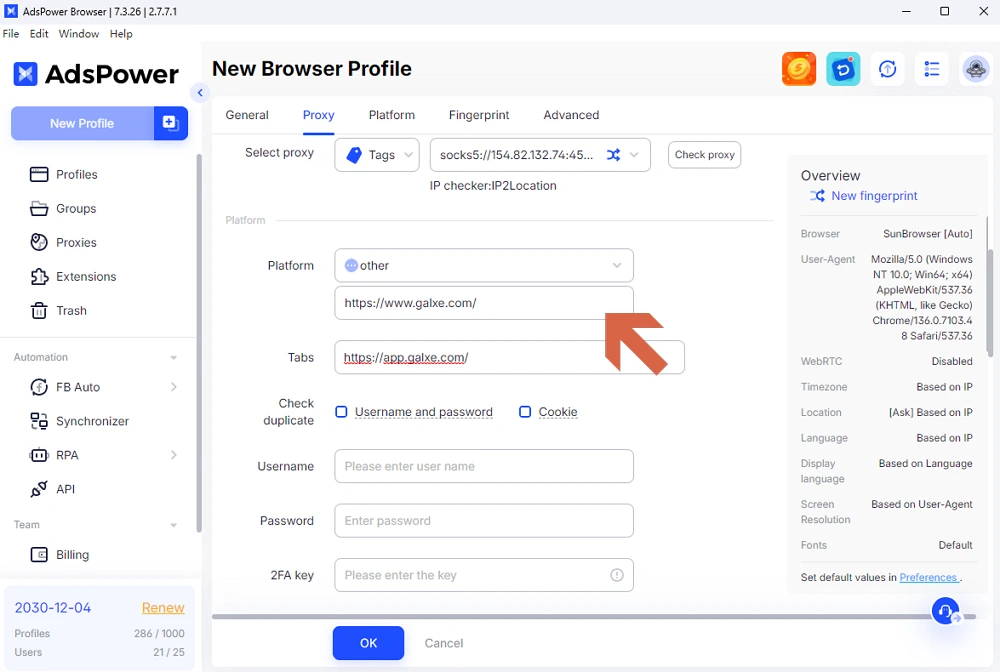
Task: Click the upload update icon
Action: [x=888, y=69]
